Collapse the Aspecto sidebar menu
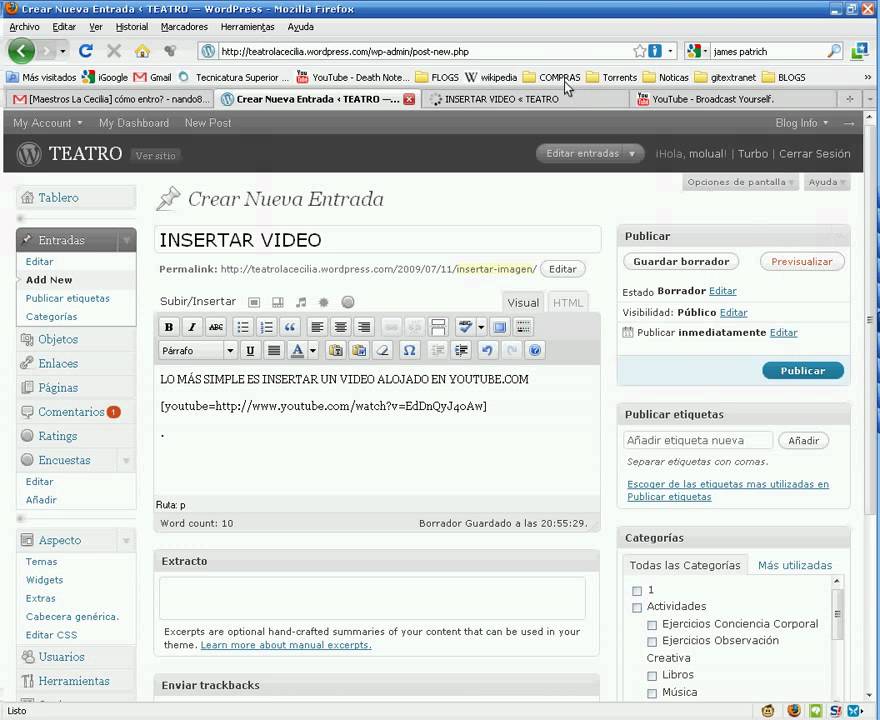This screenshot has height=720, width=880. pos(127,541)
